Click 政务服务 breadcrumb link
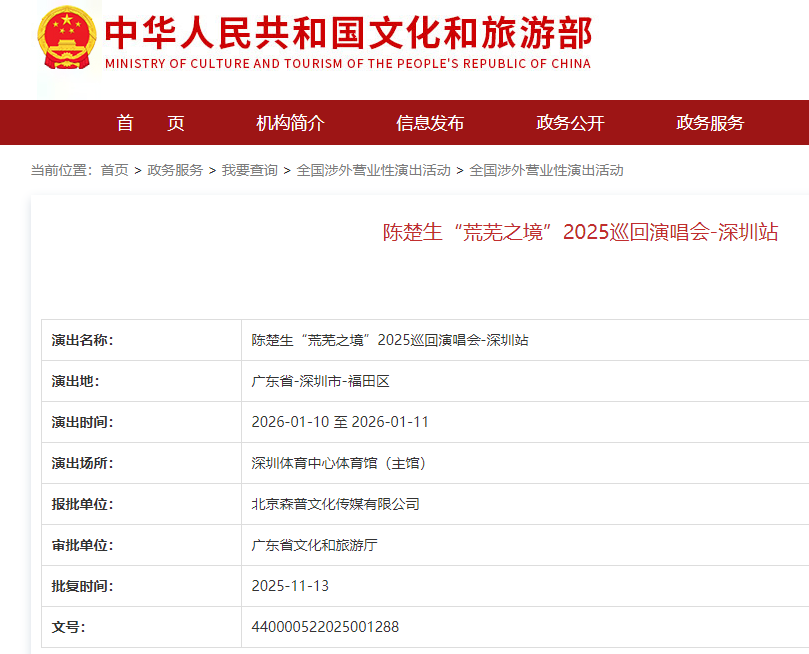Image resolution: width=809 pixels, height=654 pixels. [x=175, y=170]
